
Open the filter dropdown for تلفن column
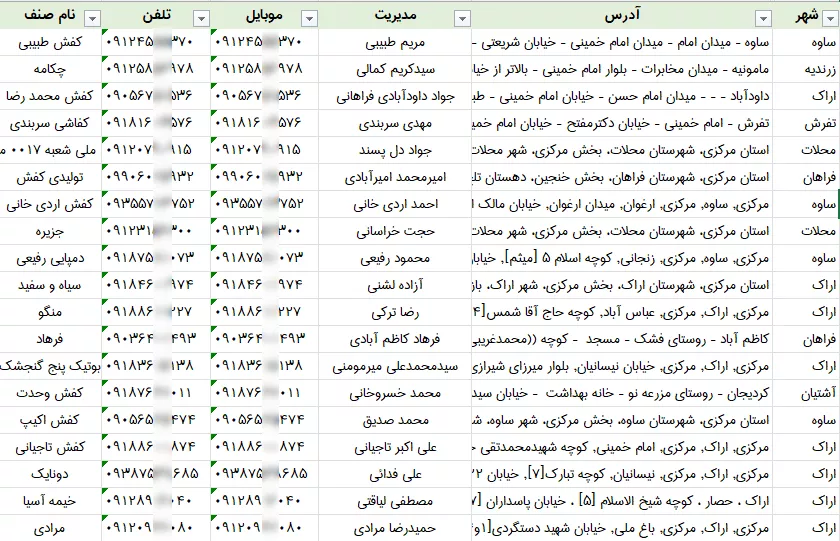click(201, 19)
